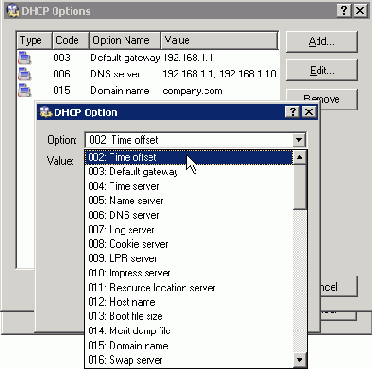Screen dimensions: 372x369
Task: Click the DHCP Options window title icon
Action: coord(13,11)
